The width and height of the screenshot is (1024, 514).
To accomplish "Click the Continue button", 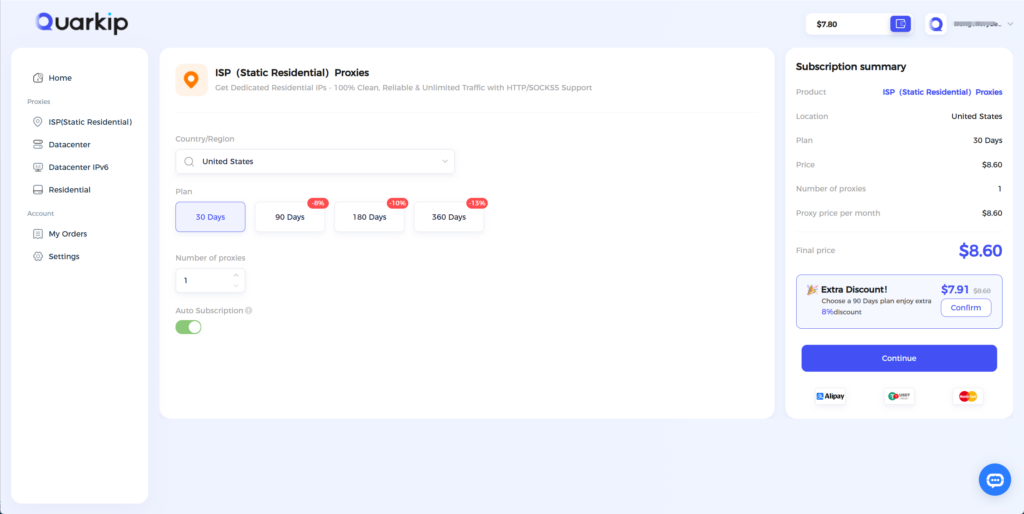I will point(899,359).
